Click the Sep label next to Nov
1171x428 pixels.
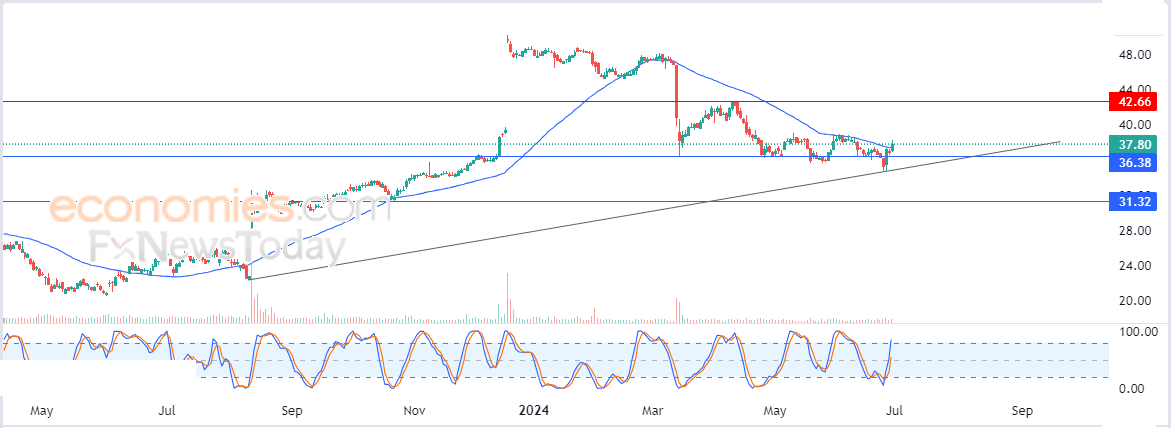pos(293,412)
